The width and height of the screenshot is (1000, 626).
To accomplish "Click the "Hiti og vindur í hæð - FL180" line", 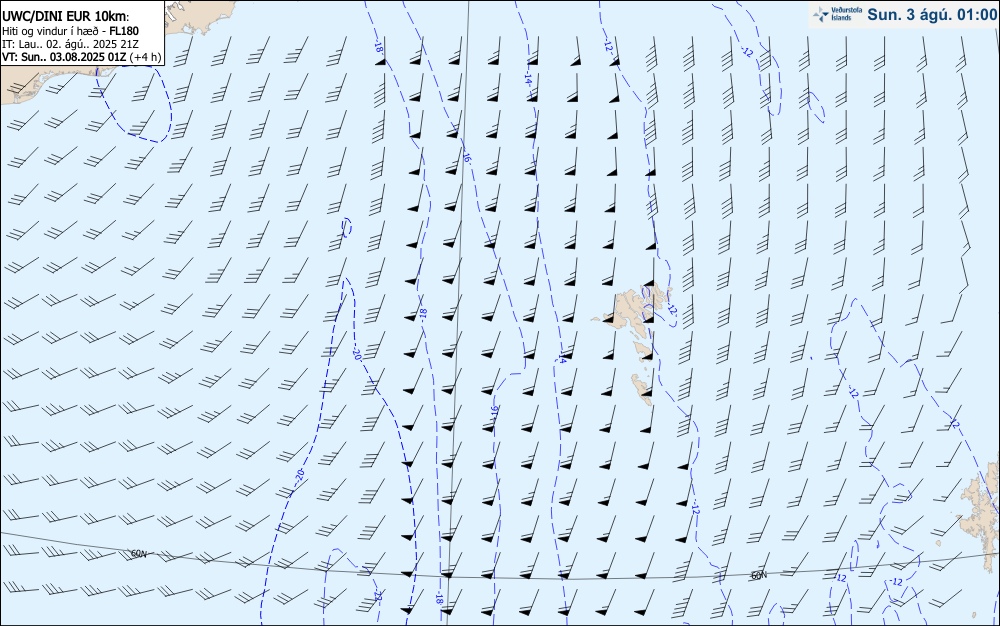I will [x=70, y=31].
